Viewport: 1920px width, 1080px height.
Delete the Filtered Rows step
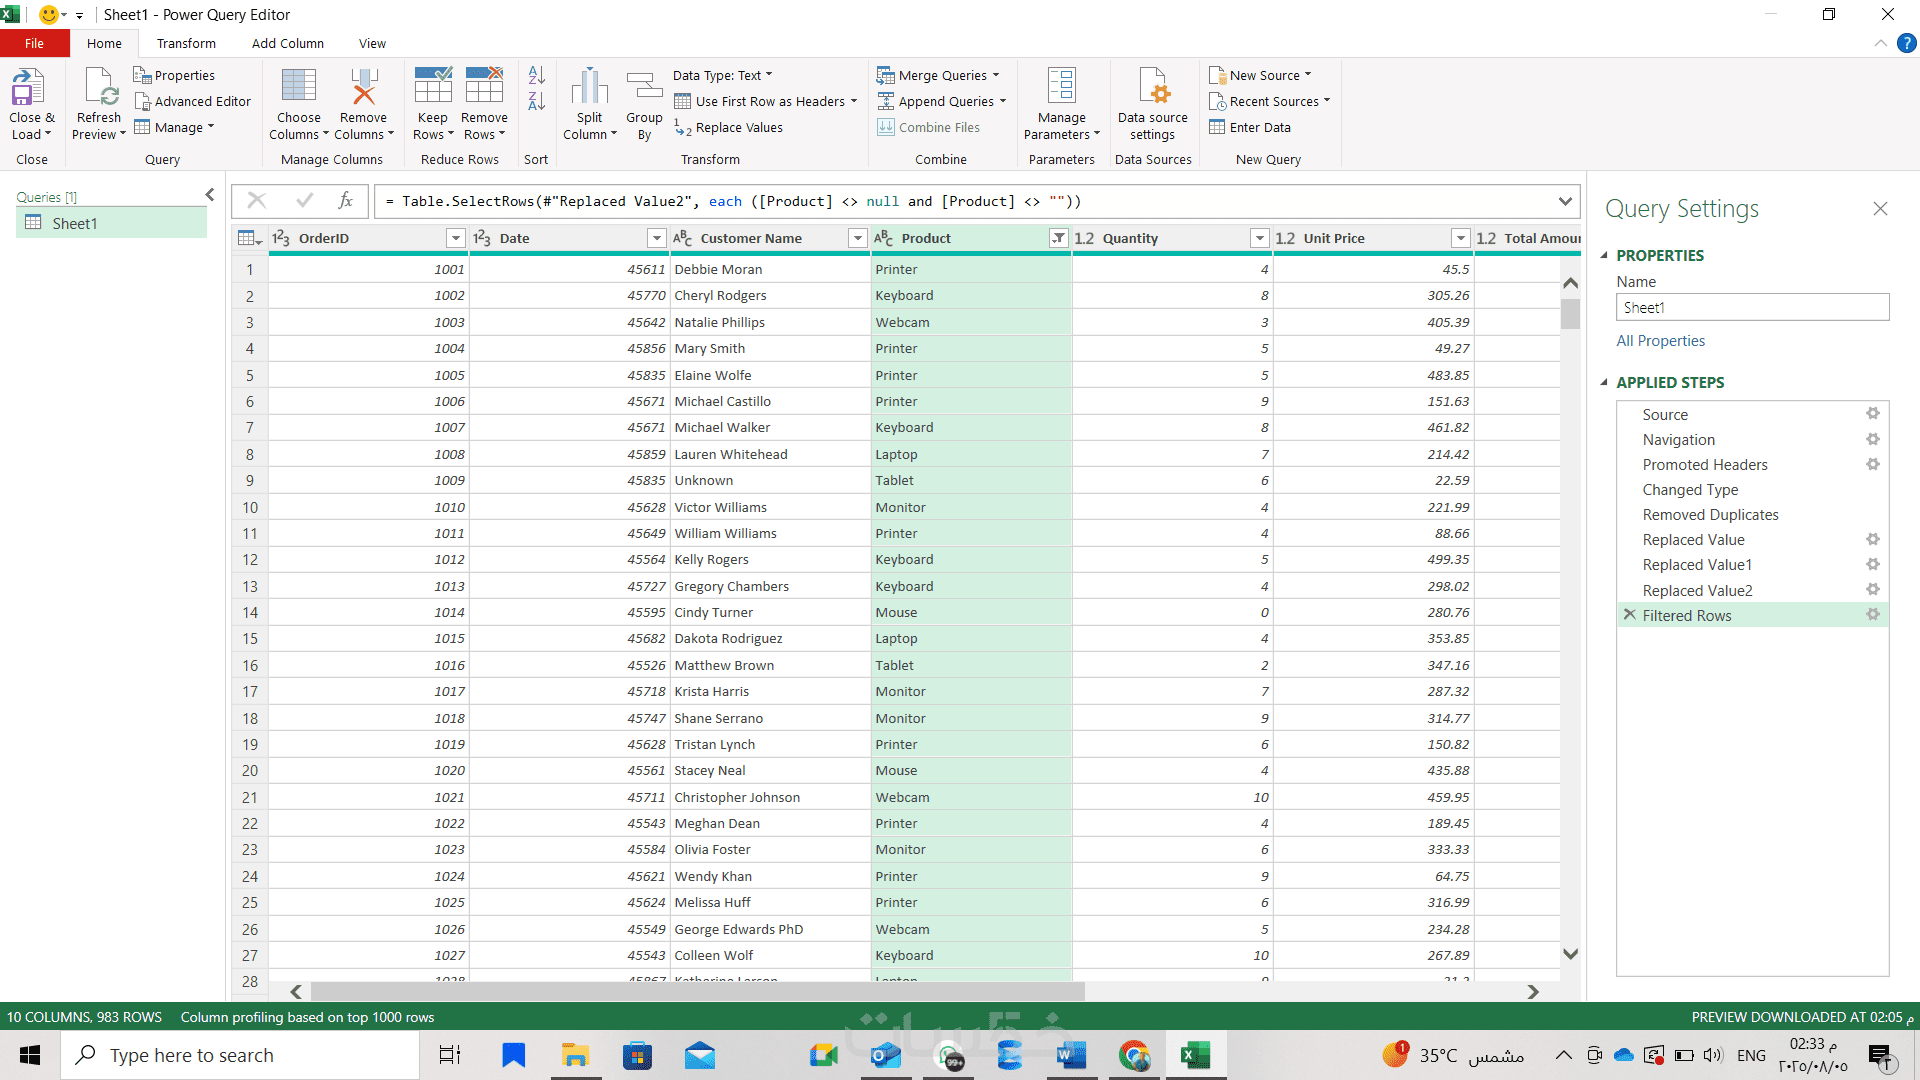1630,615
